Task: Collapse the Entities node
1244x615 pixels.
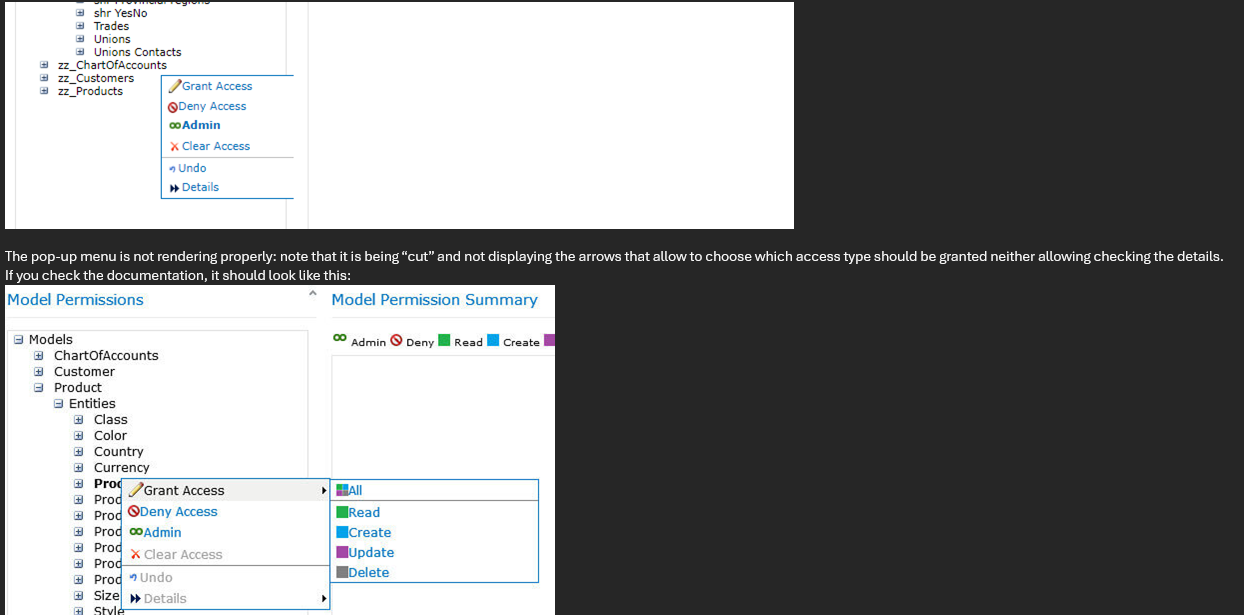Action: pyautogui.click(x=59, y=403)
